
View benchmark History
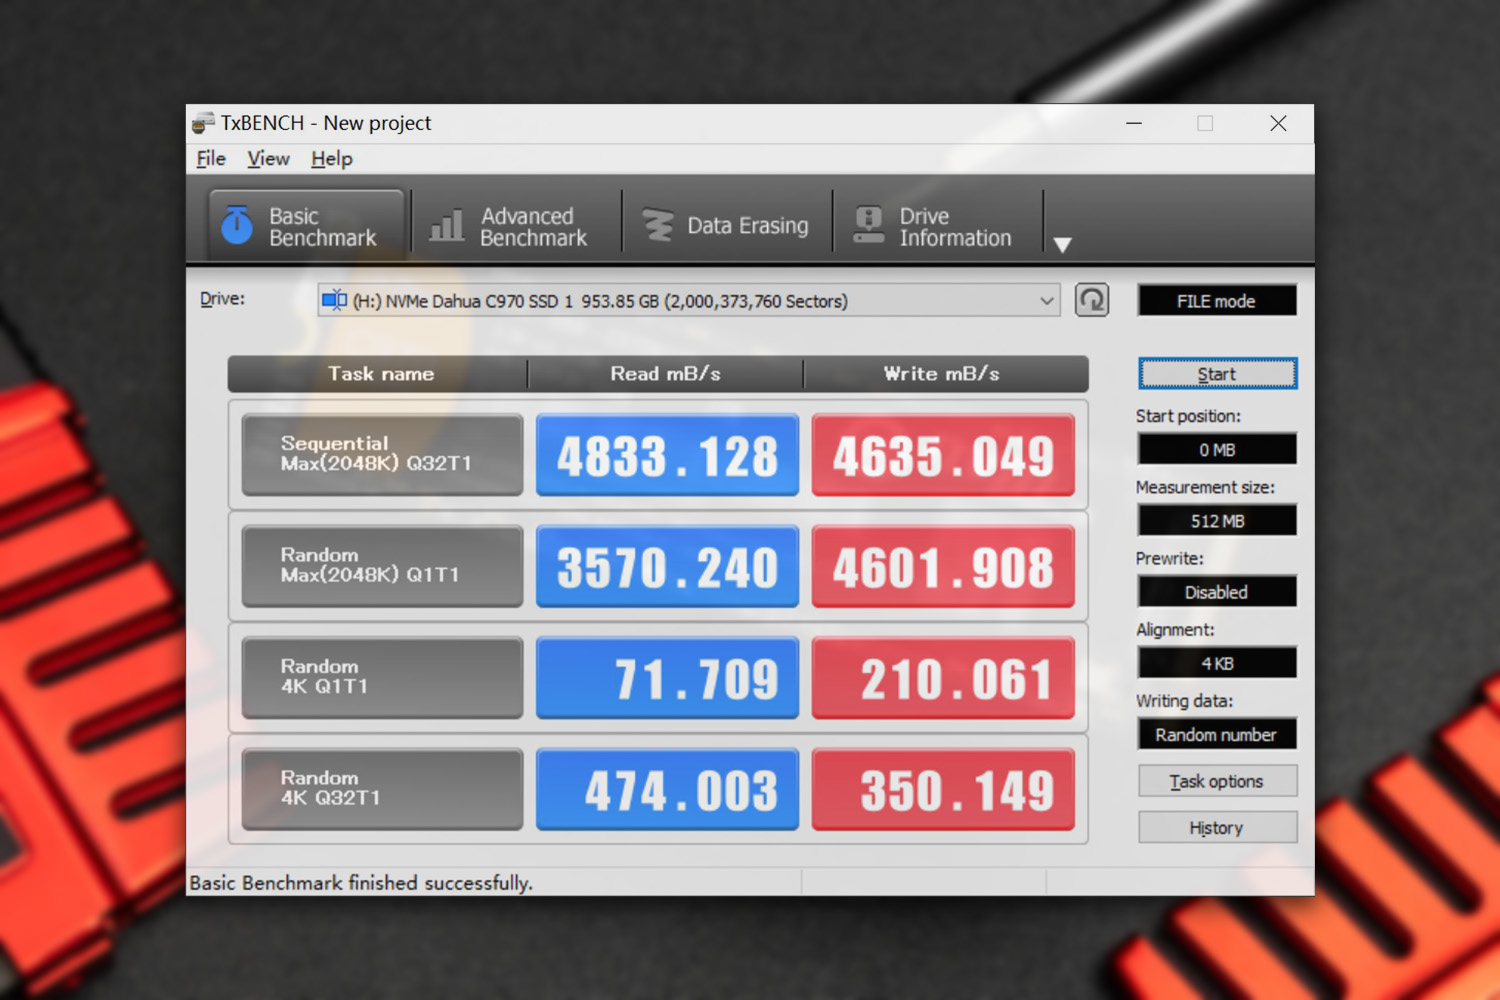pyautogui.click(x=1217, y=827)
